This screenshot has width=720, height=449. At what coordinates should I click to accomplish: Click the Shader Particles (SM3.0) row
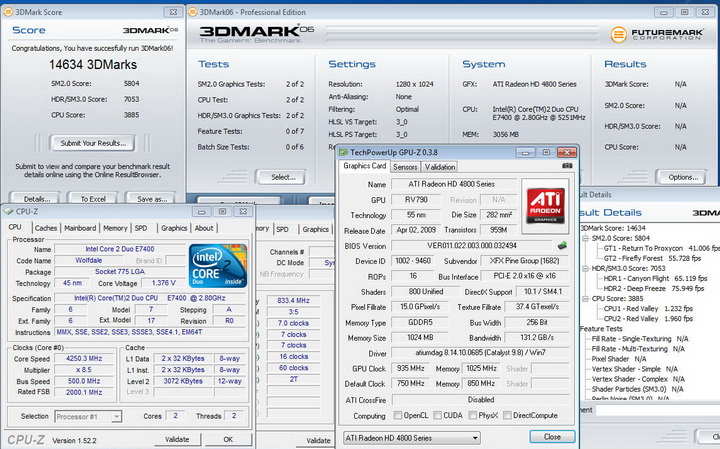pos(637,389)
